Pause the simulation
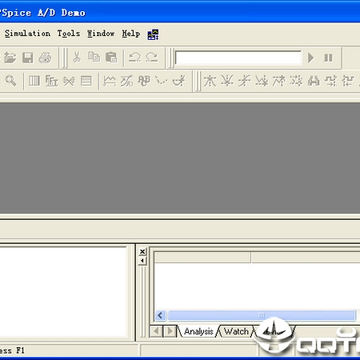 click(x=328, y=58)
